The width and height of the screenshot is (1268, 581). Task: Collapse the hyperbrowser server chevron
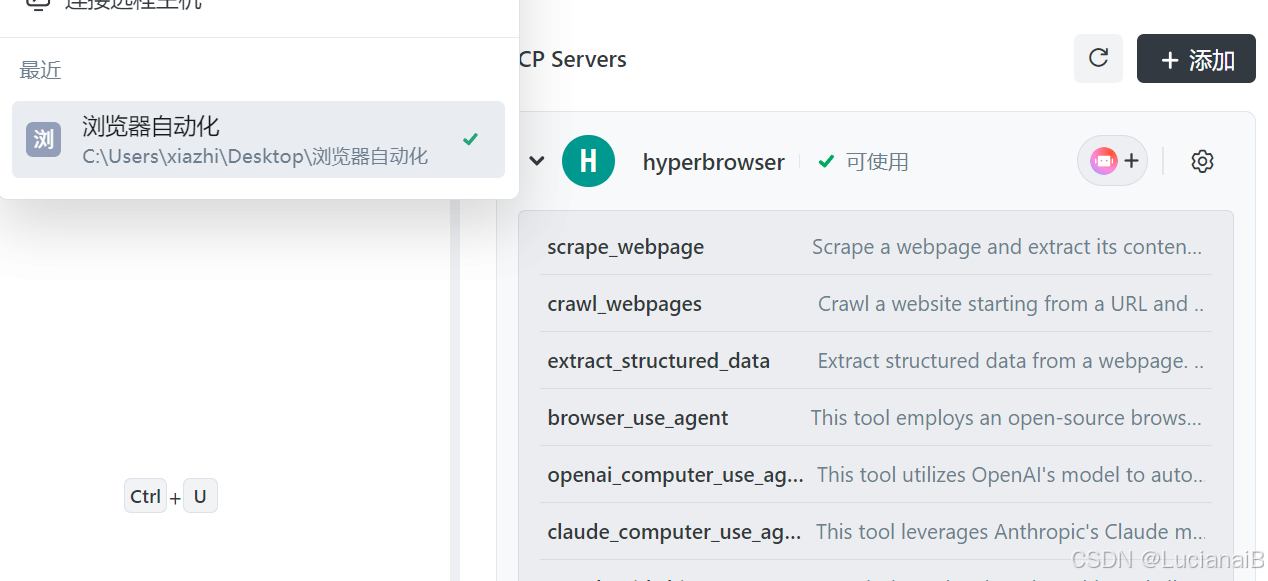pos(537,161)
